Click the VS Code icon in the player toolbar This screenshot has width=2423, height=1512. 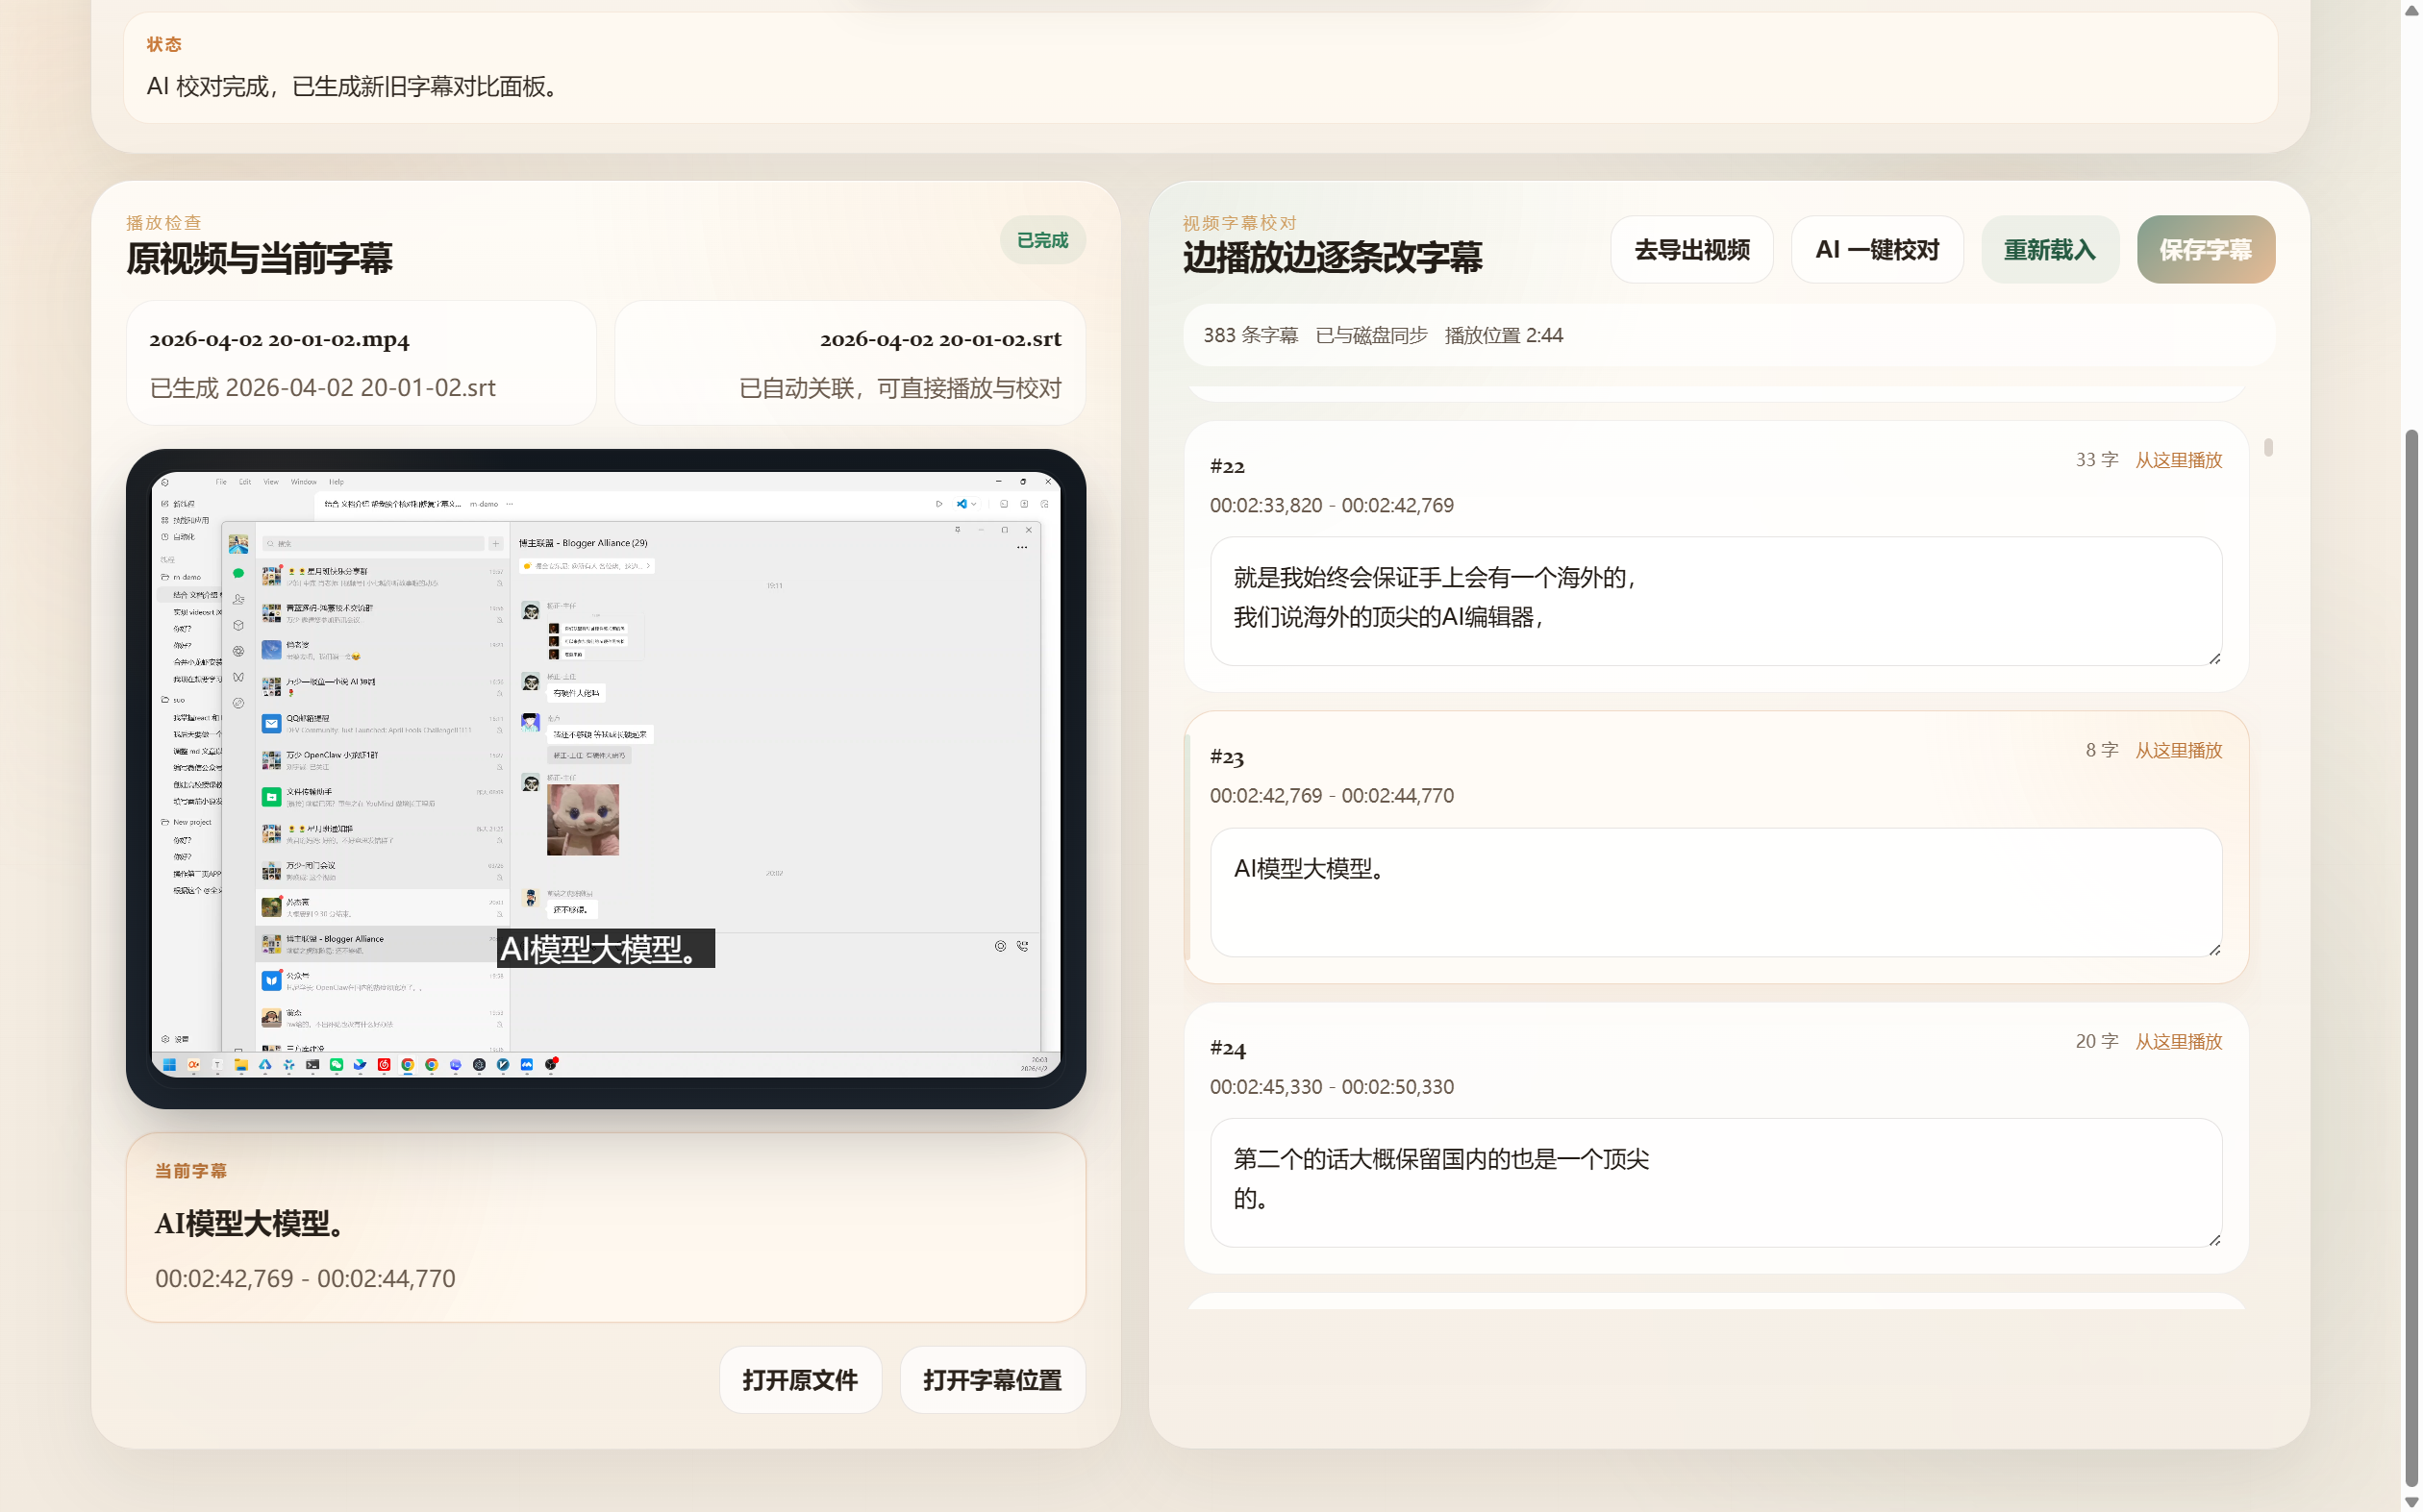962,504
